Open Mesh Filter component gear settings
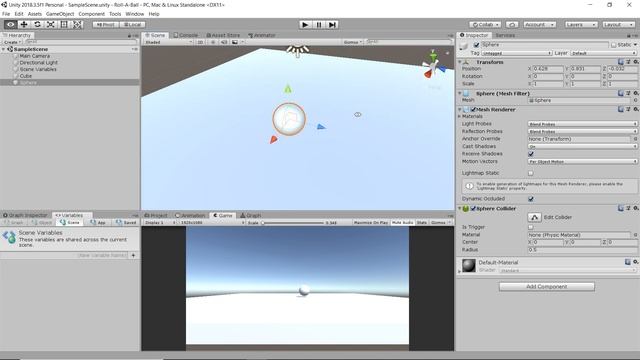This screenshot has width=640, height=360. (636, 93)
